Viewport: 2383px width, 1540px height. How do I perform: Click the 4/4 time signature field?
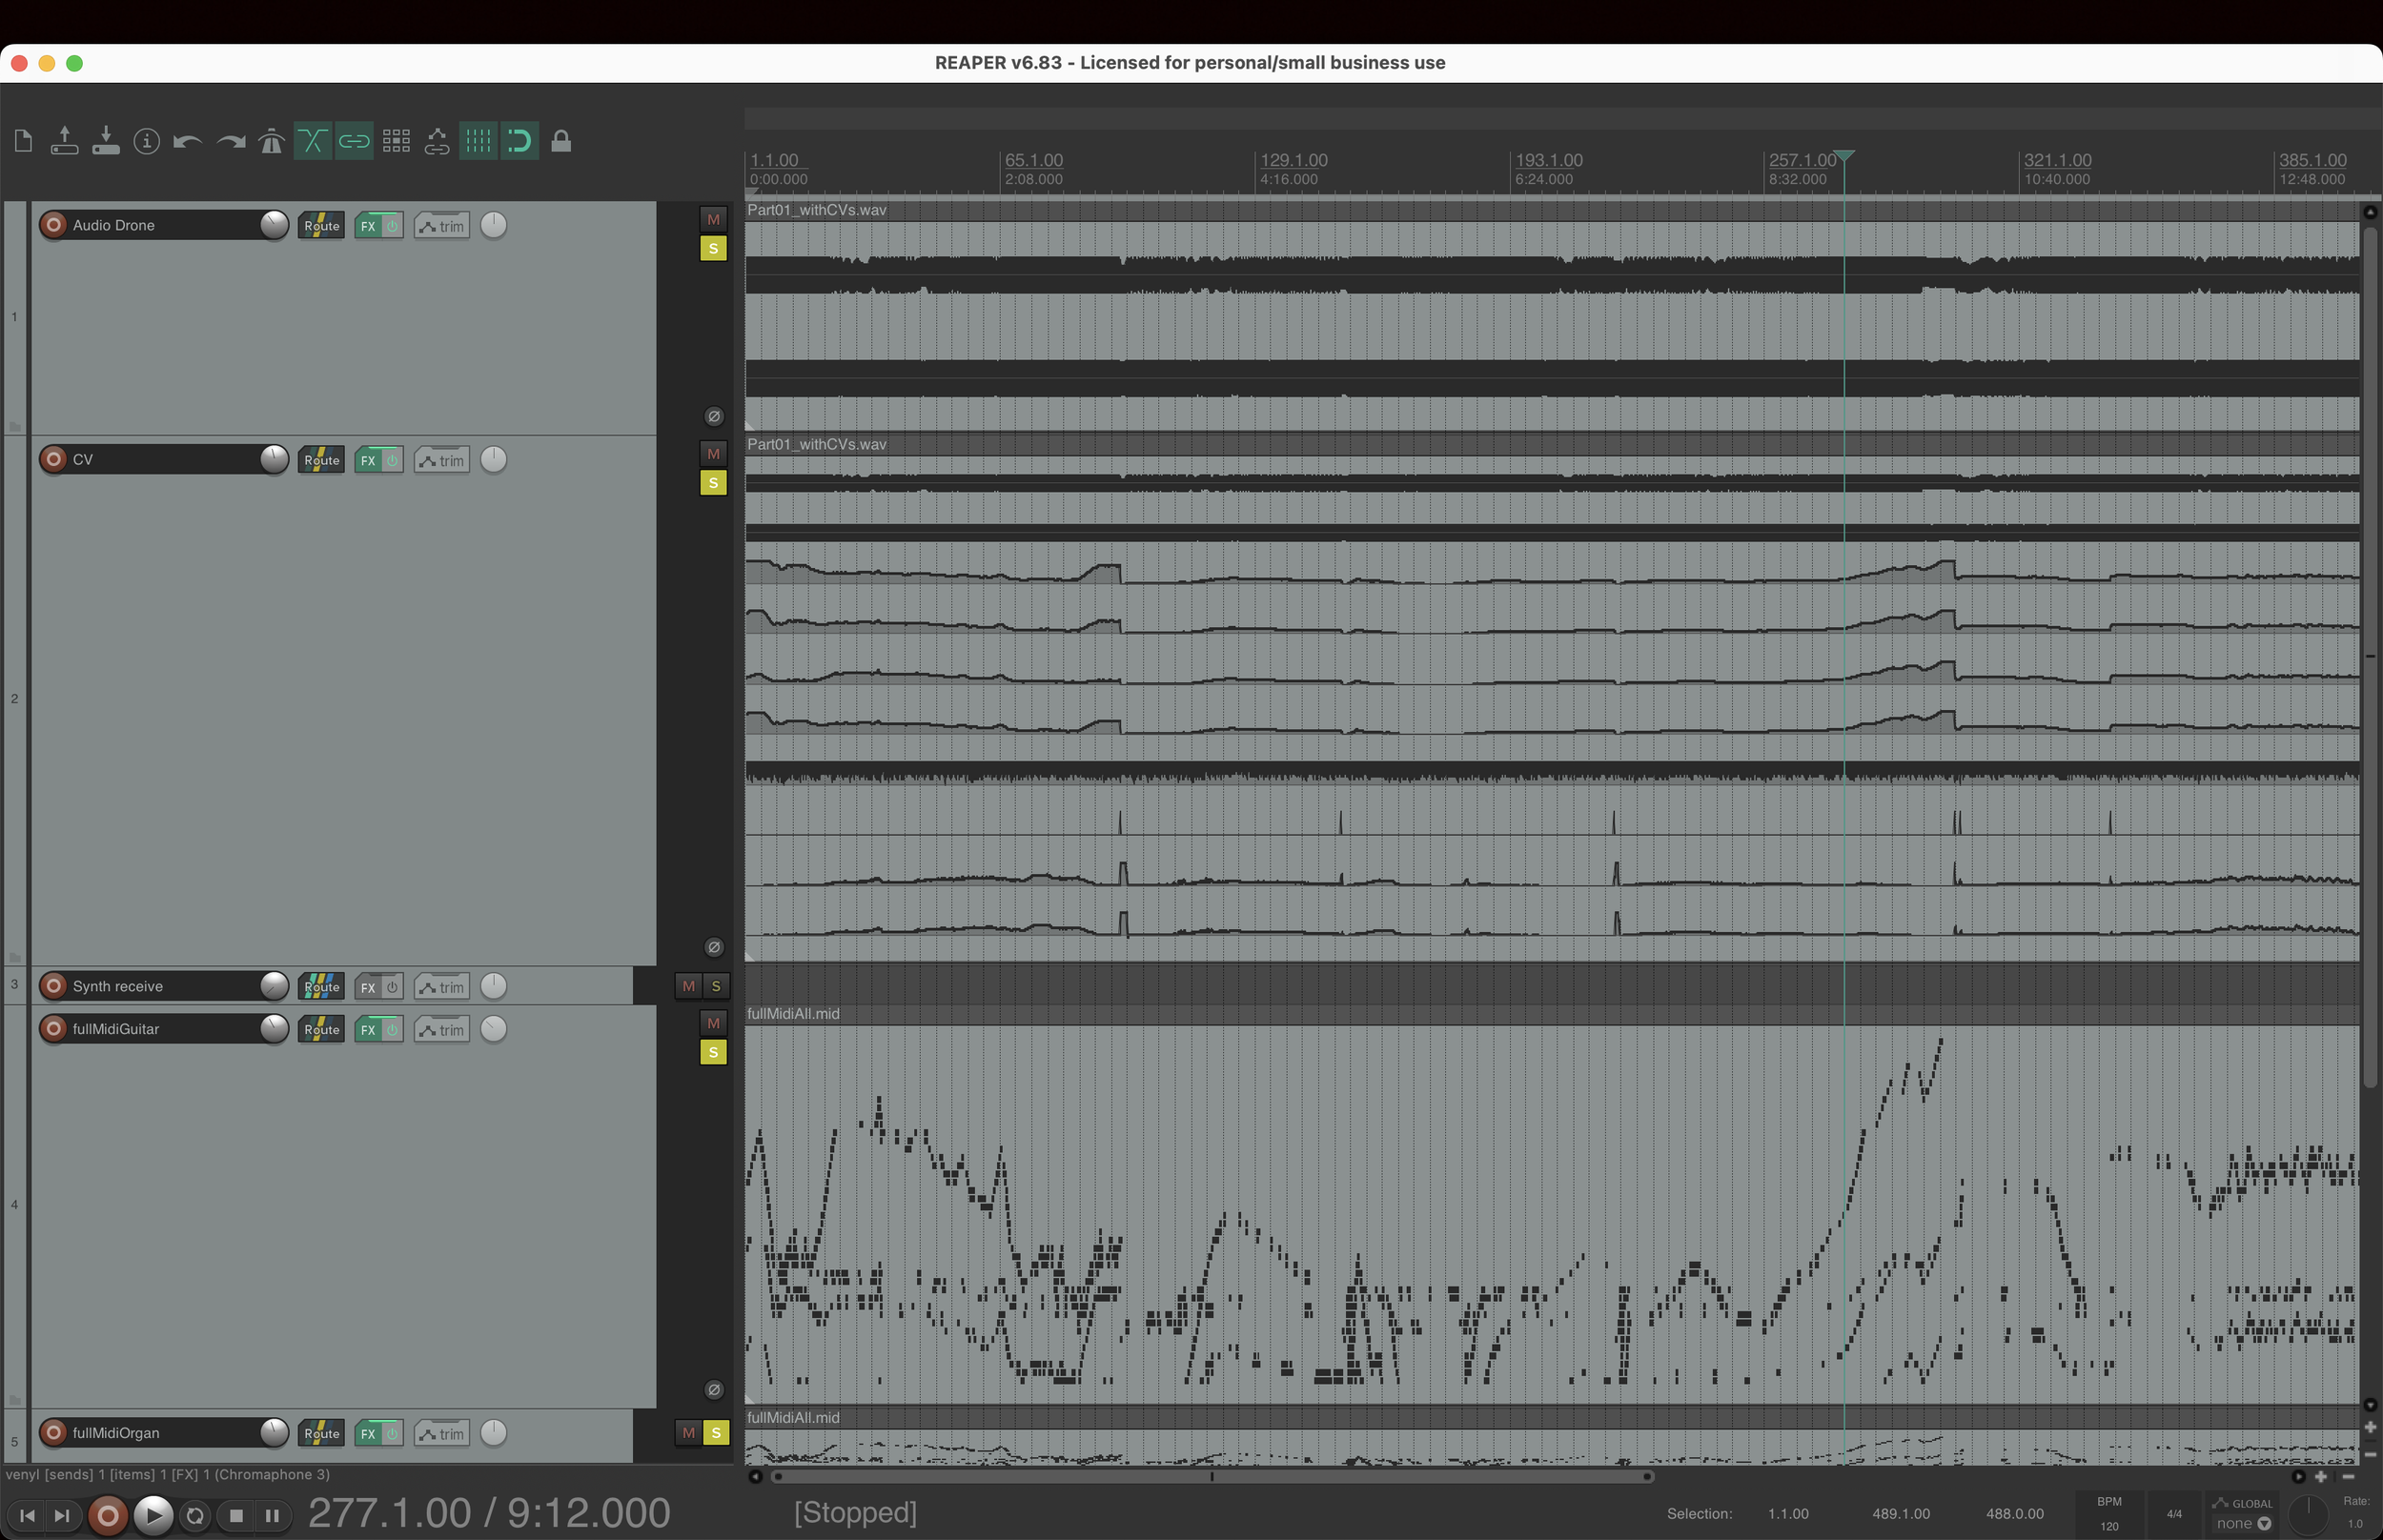click(x=2174, y=1513)
